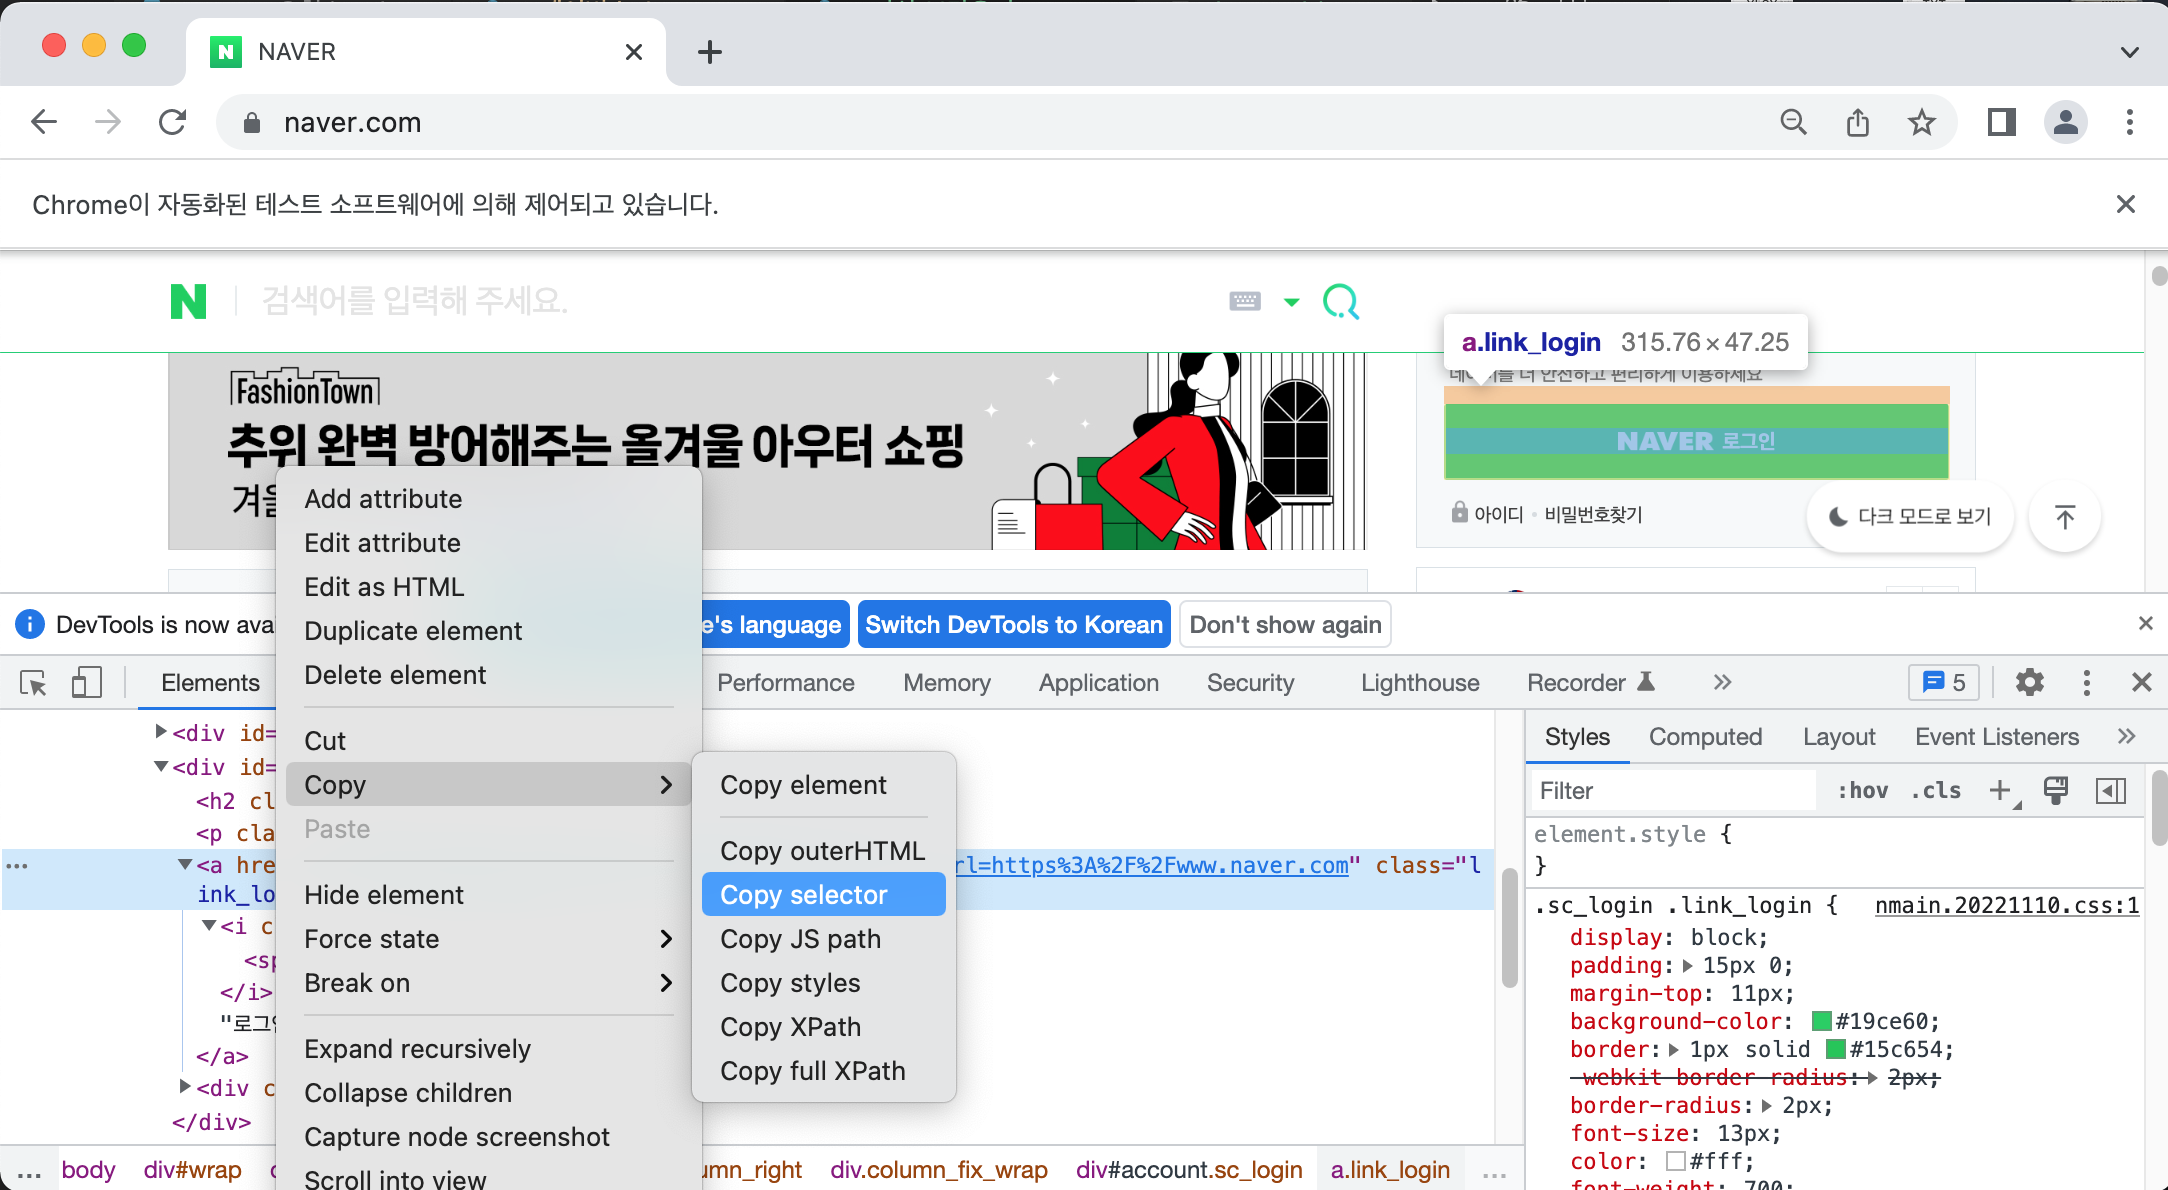The width and height of the screenshot is (2168, 1190).
Task: Toggle dark mode view button
Action: coord(1909,516)
